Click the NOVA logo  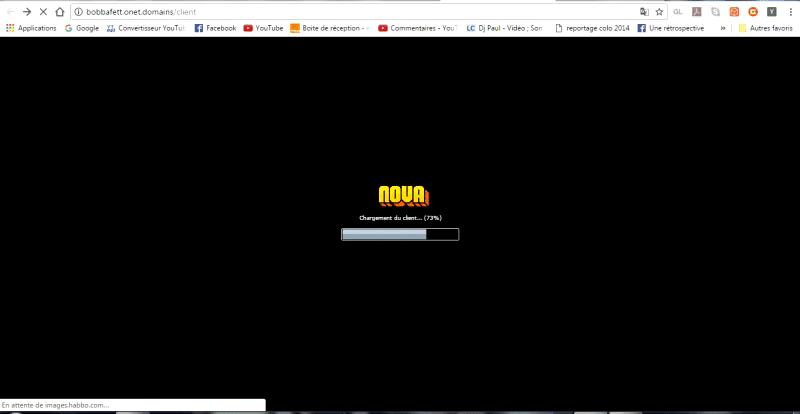click(404, 197)
